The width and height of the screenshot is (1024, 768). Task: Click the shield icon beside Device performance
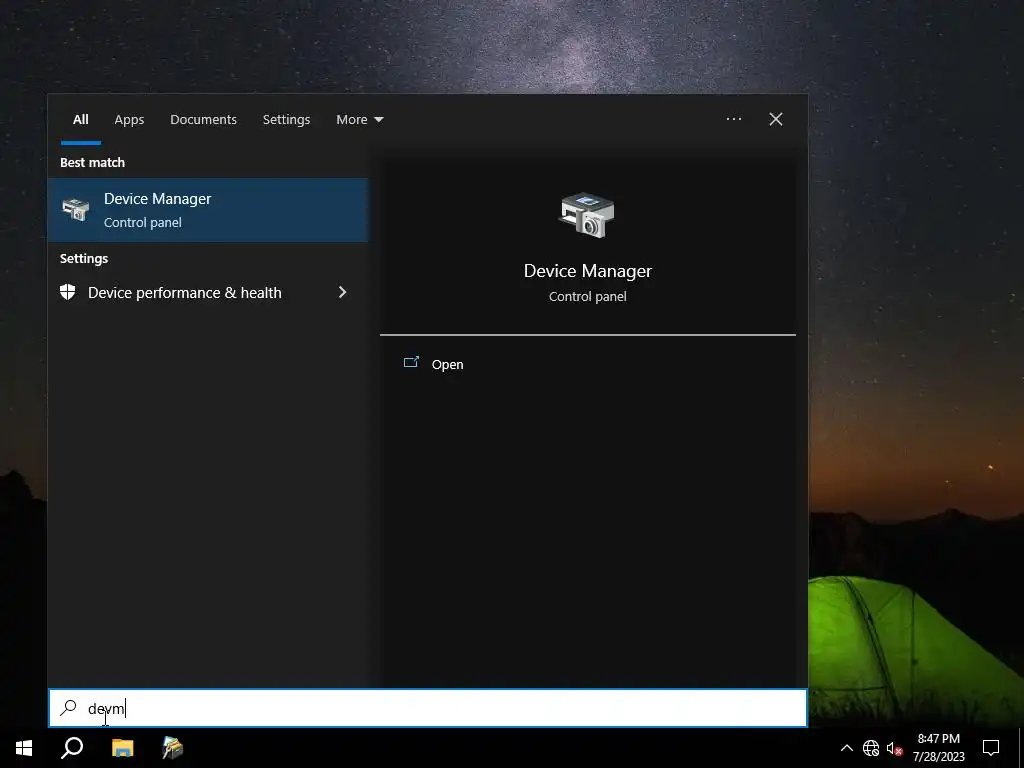(68, 292)
